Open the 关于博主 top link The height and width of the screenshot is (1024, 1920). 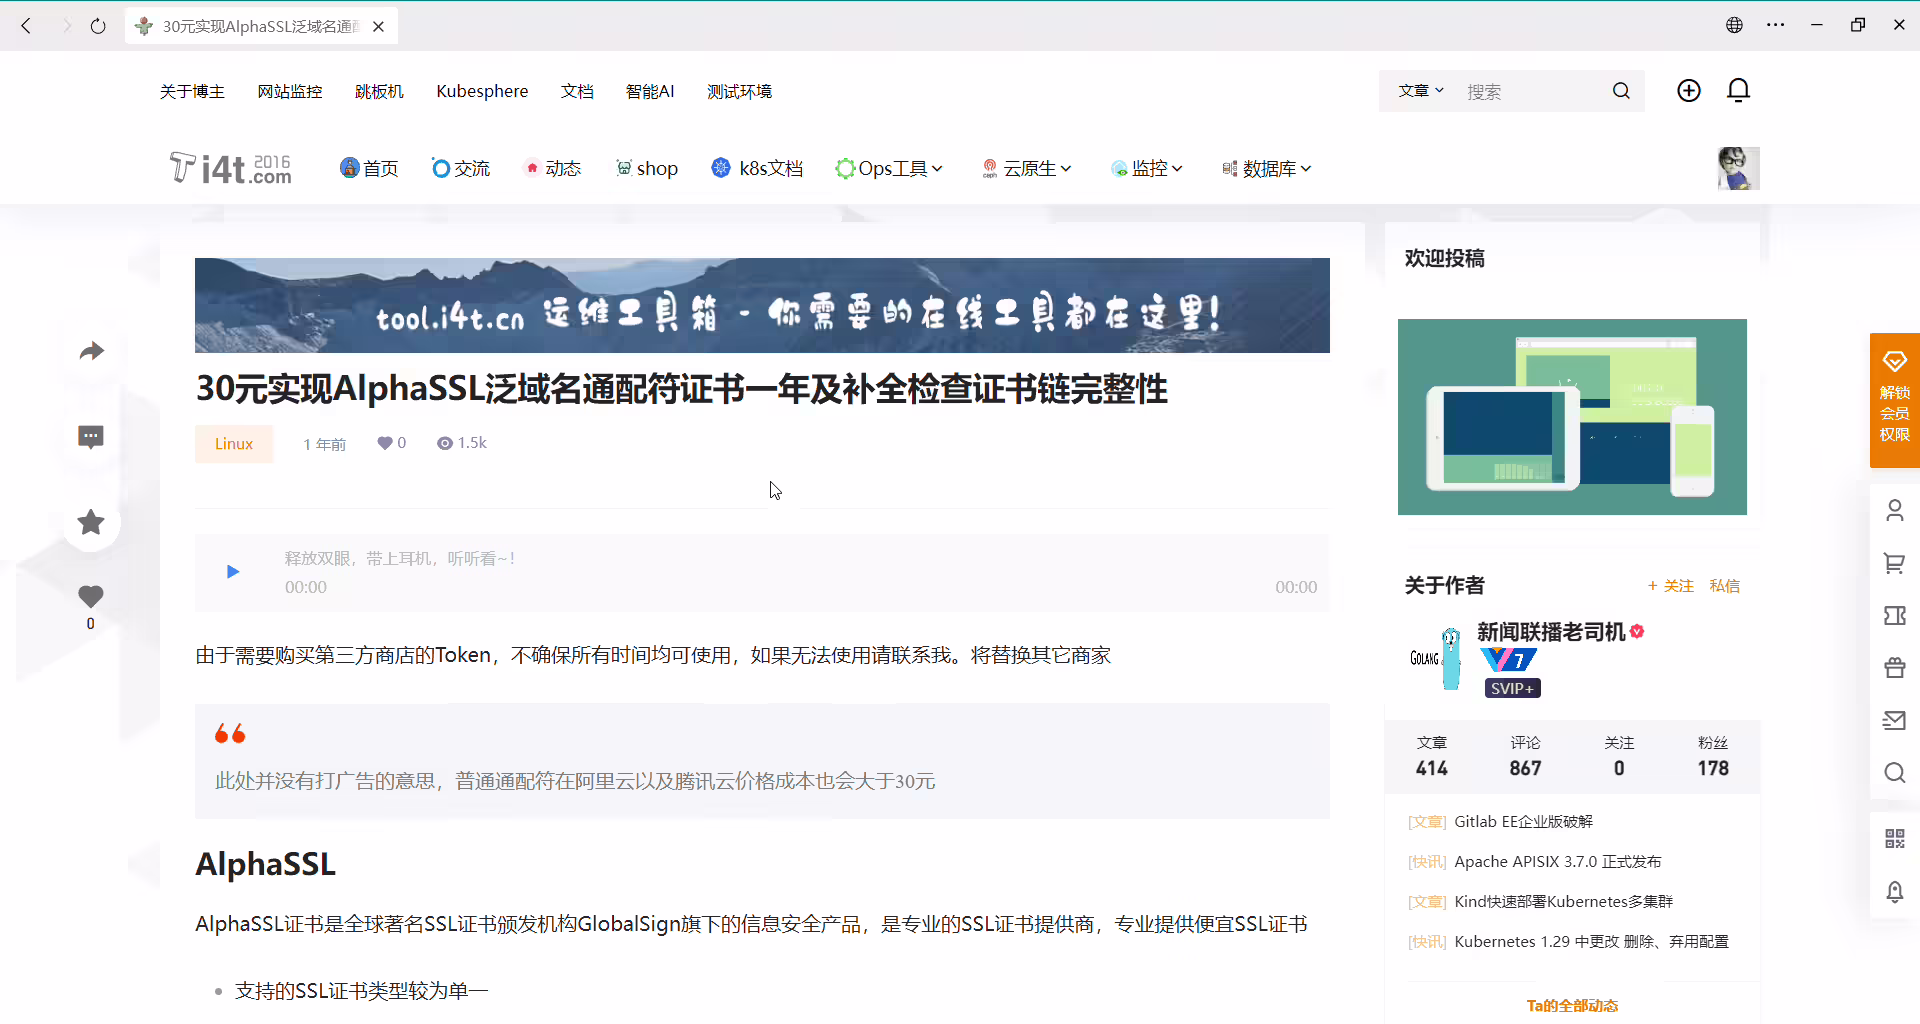point(192,91)
